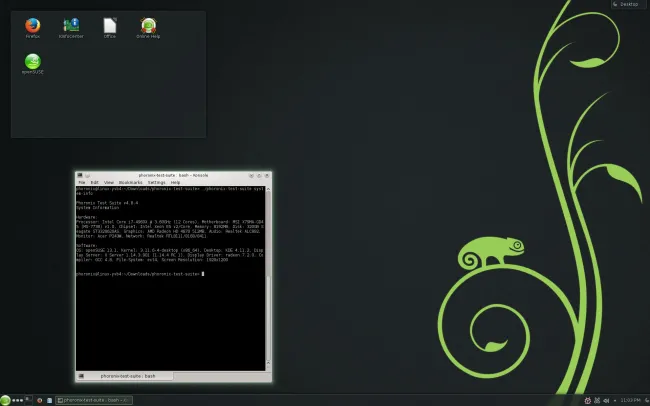Viewport: 650px width, 406px height.
Task: Close the Konsole window
Action: point(267,175)
